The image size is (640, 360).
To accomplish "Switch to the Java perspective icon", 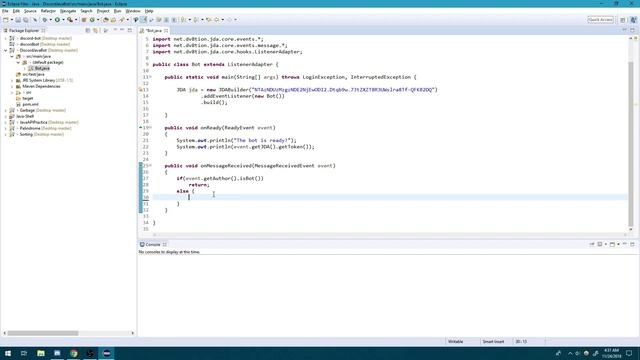I will [633, 20].
